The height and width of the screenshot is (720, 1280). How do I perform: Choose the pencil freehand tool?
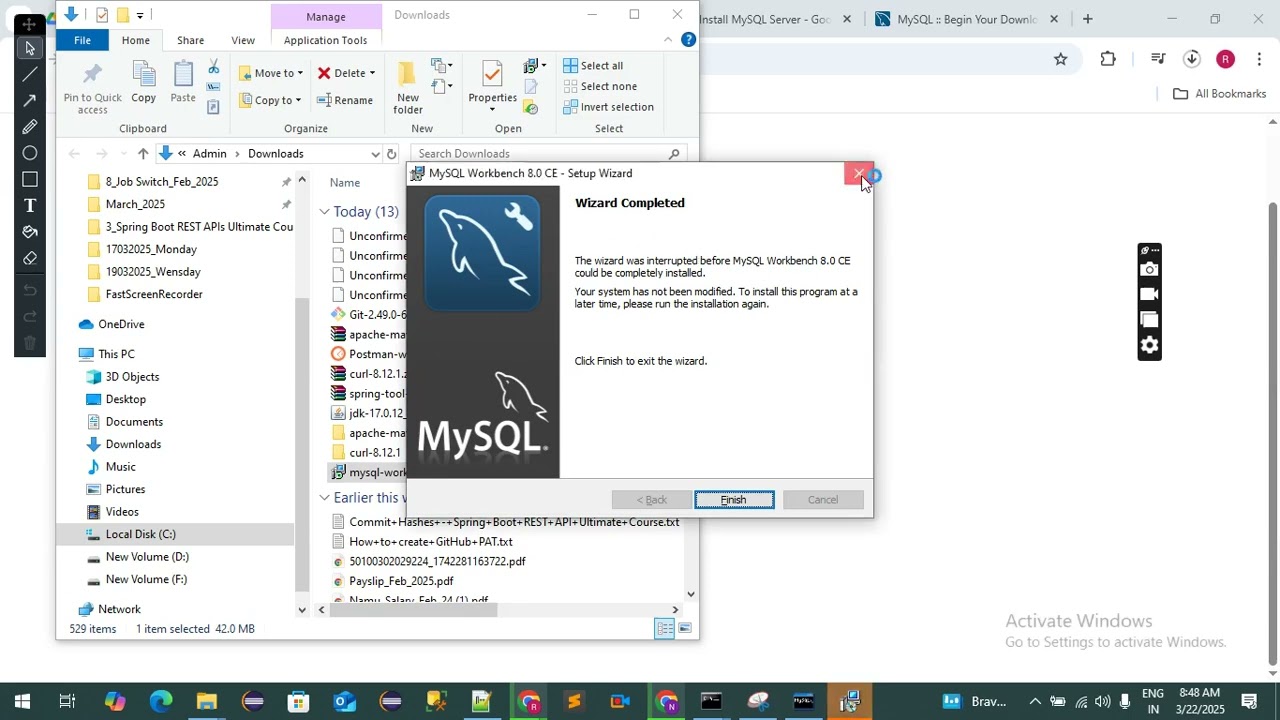click(x=30, y=127)
